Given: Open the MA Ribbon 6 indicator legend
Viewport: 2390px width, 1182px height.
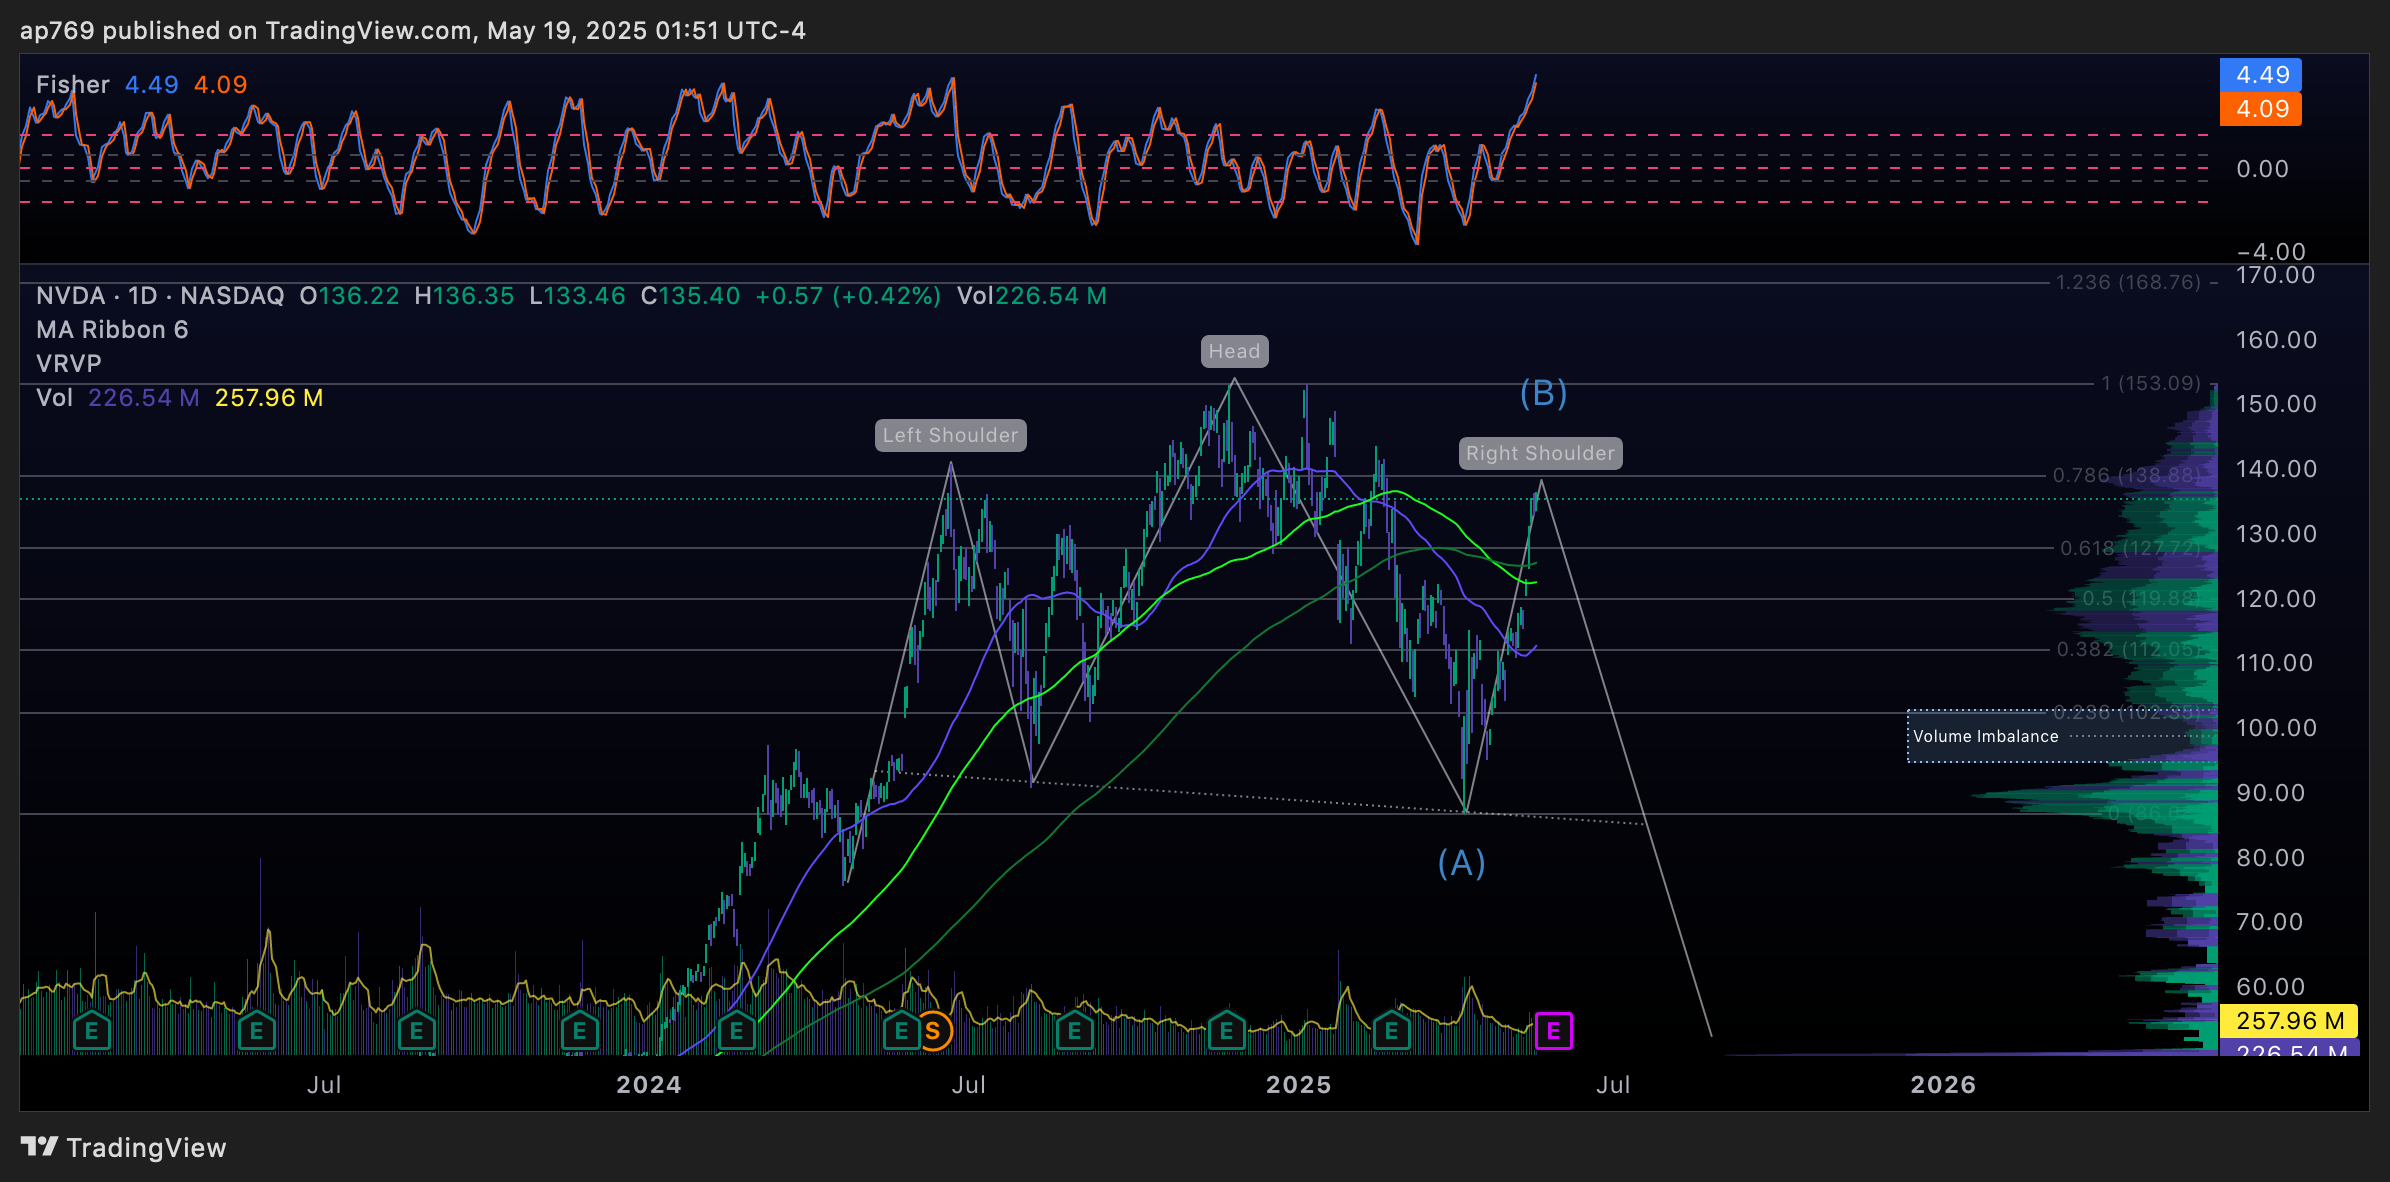Looking at the screenshot, I should click(x=112, y=330).
